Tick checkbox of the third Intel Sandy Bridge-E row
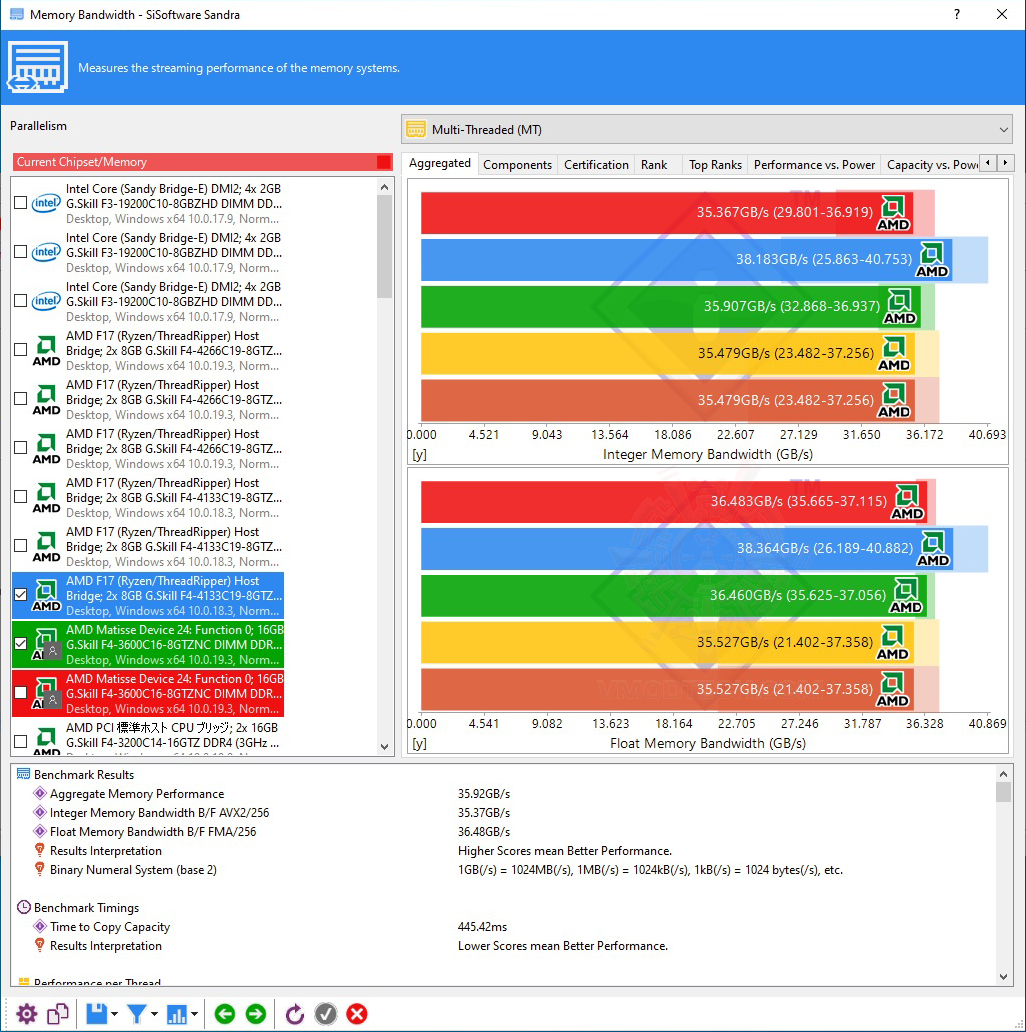This screenshot has width=1026, height=1032. coord(20,301)
